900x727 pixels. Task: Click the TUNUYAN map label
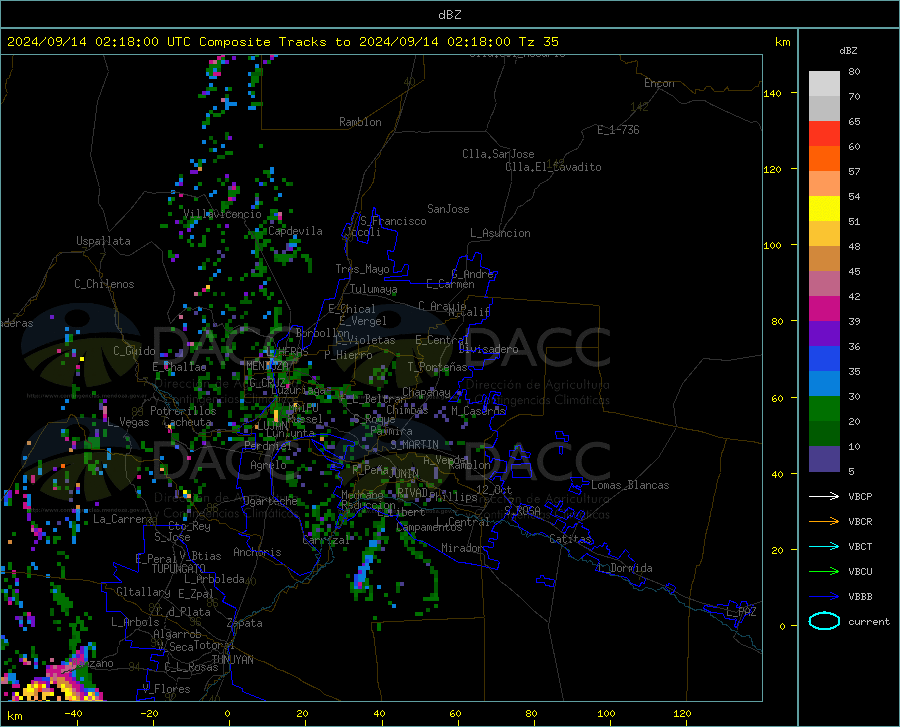tap(232, 660)
